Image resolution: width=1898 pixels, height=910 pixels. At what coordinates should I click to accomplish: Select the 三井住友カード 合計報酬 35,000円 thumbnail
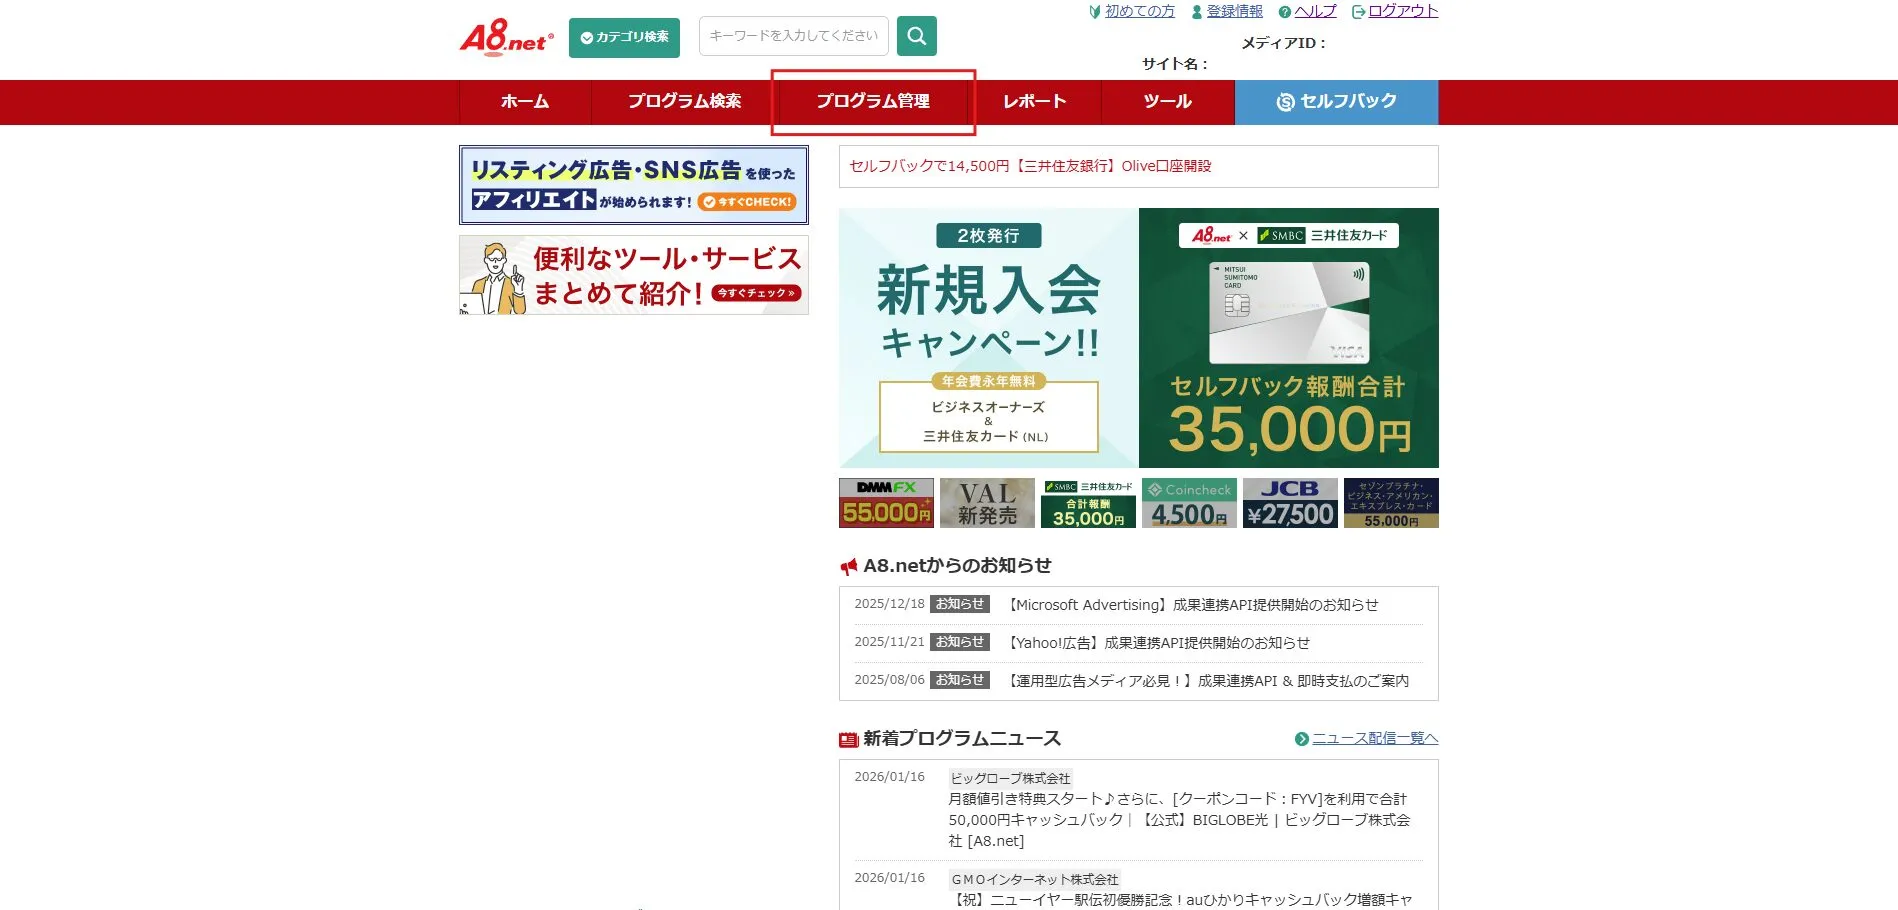(x=1088, y=503)
